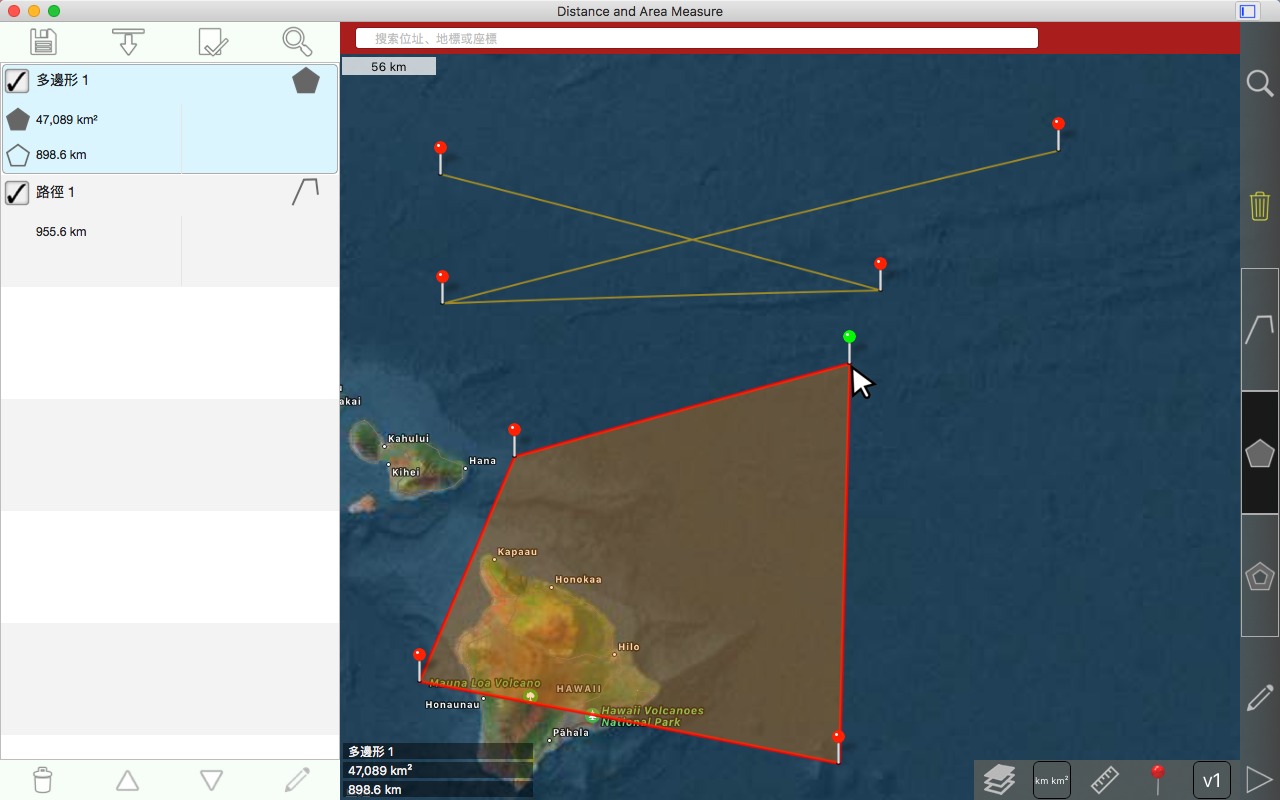Click the yellow trash can icon
Viewport: 1280px width, 800px height.
(x=1259, y=206)
